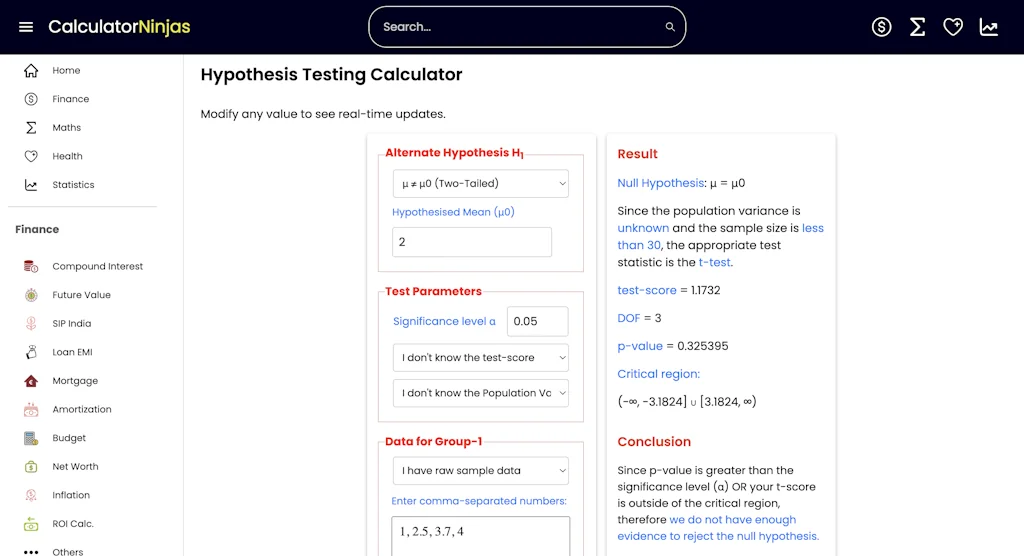The image size is (1024, 556).
Task: Click the p-value number 0.325395
Action: (x=702, y=346)
